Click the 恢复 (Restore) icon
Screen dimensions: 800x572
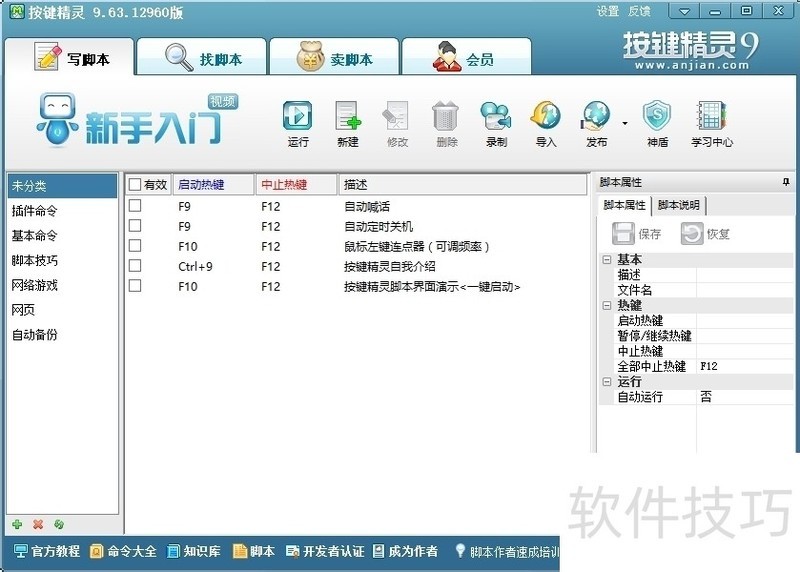click(x=692, y=234)
